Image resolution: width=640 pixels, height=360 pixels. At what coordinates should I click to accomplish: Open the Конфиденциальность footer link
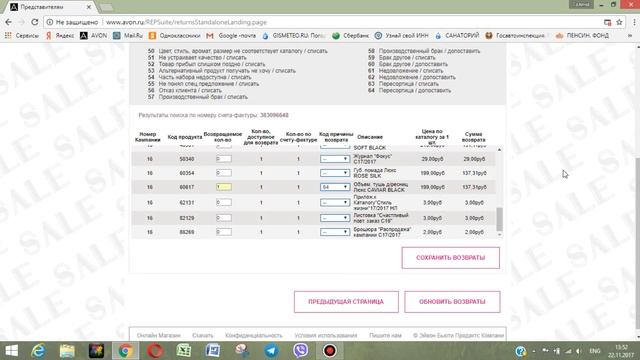253,336
